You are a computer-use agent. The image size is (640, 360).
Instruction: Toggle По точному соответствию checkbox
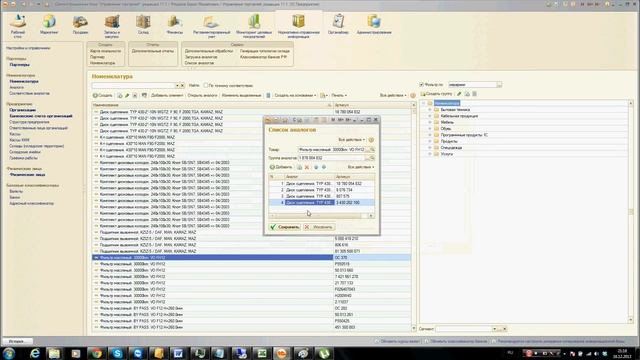(x=206, y=85)
